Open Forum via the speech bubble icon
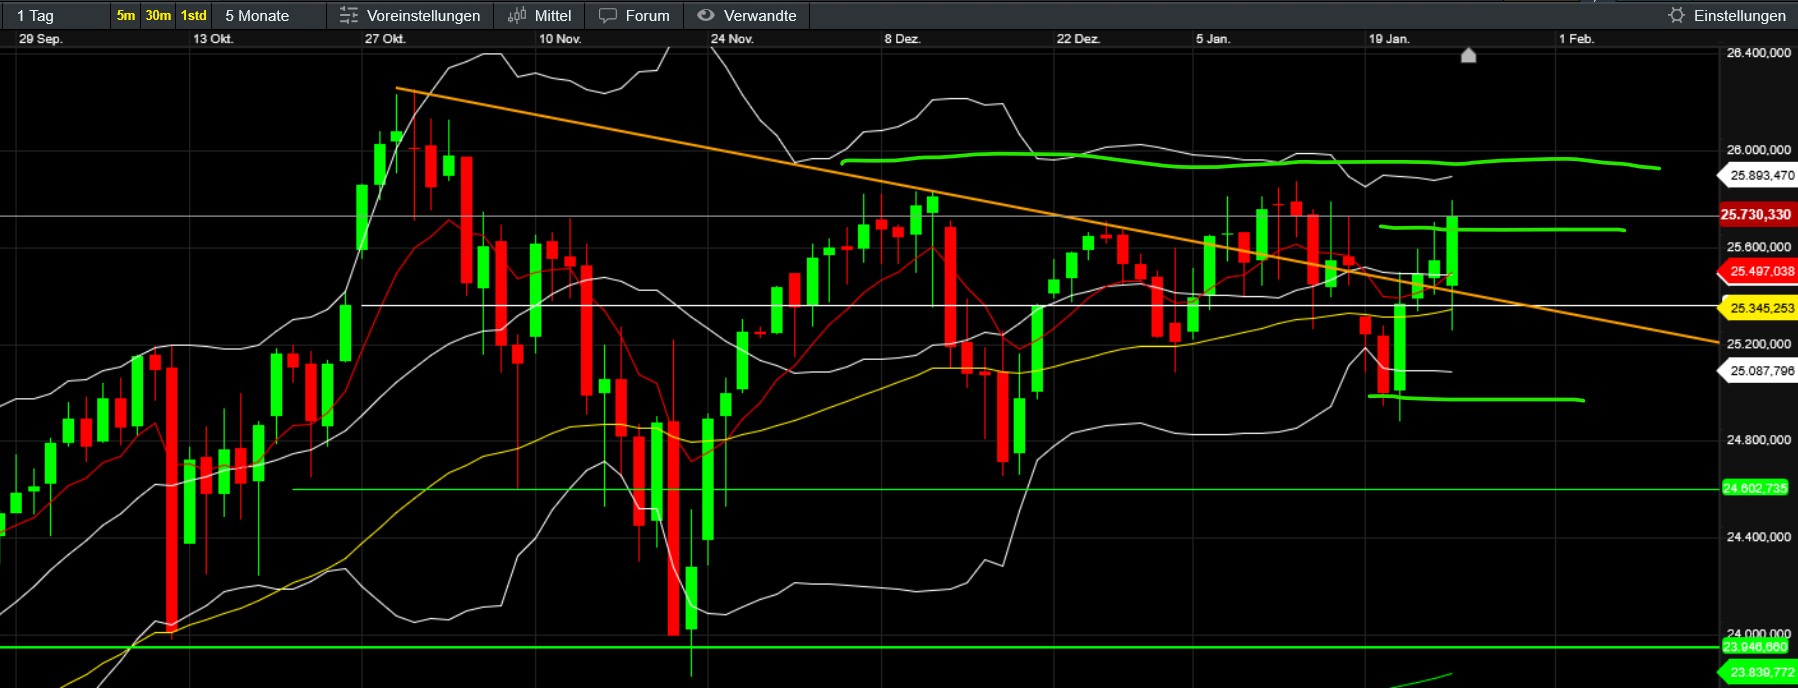This screenshot has height=688, width=1798. 607,15
